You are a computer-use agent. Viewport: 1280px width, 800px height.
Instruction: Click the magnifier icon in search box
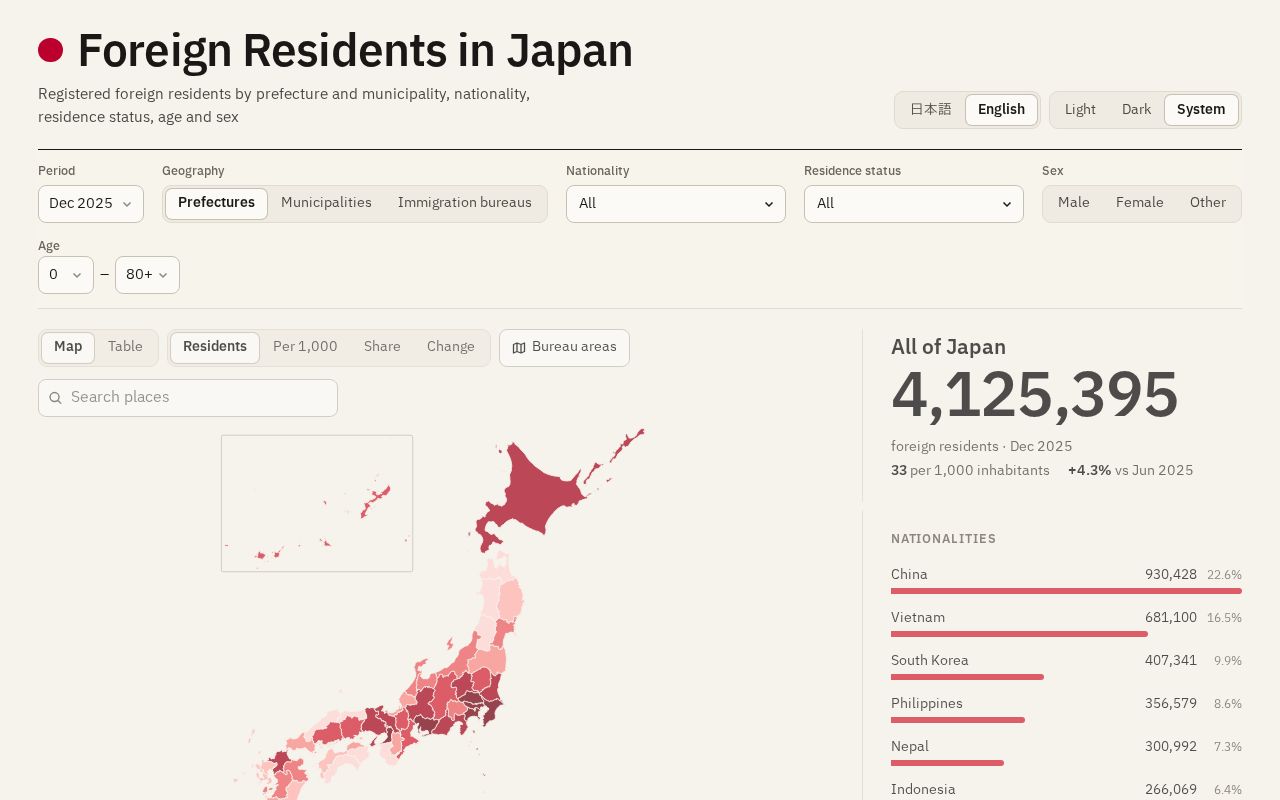click(55, 398)
